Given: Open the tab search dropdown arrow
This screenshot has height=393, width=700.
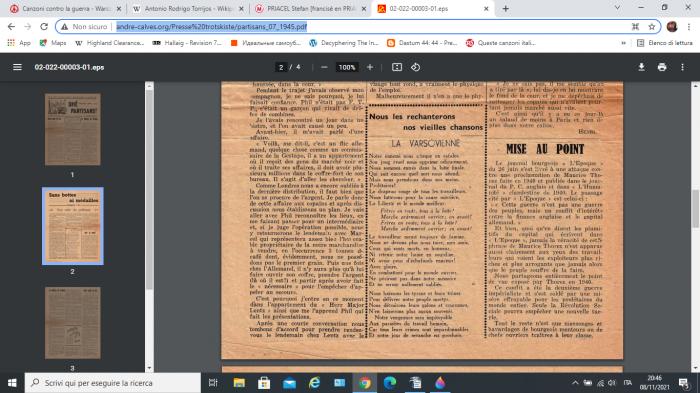Looking at the screenshot, I should (617, 8).
